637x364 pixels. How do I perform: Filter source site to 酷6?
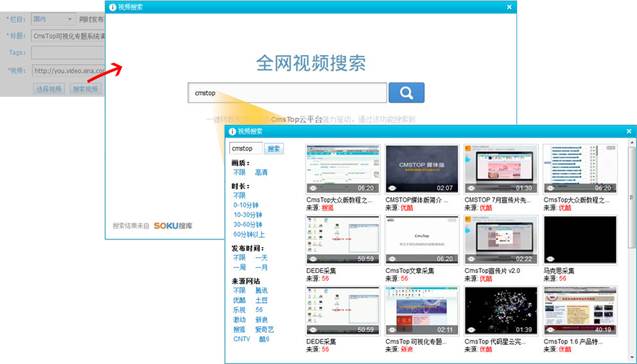[264, 339]
